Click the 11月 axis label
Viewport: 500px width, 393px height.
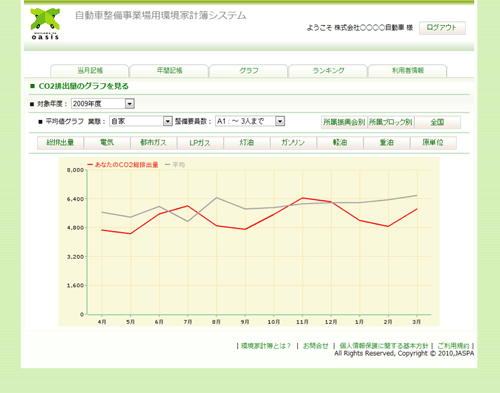[x=302, y=322]
